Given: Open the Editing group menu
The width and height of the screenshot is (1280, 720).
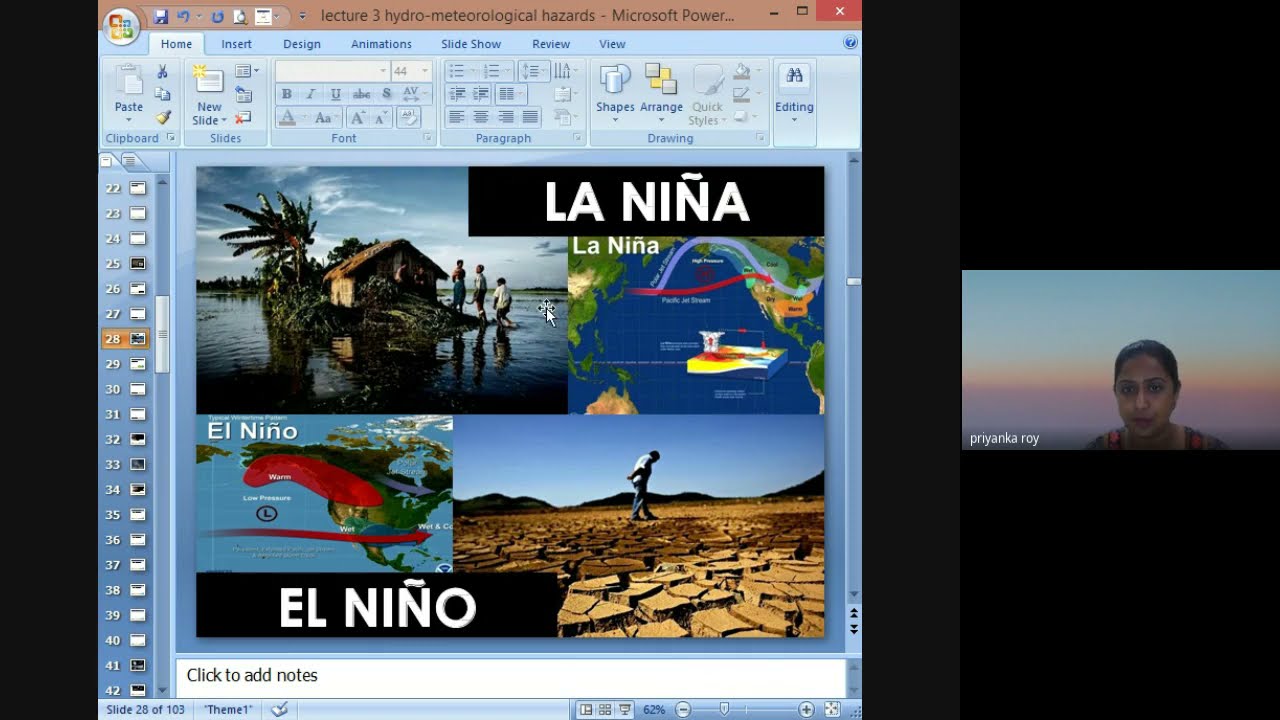Looking at the screenshot, I should pyautogui.click(x=794, y=94).
